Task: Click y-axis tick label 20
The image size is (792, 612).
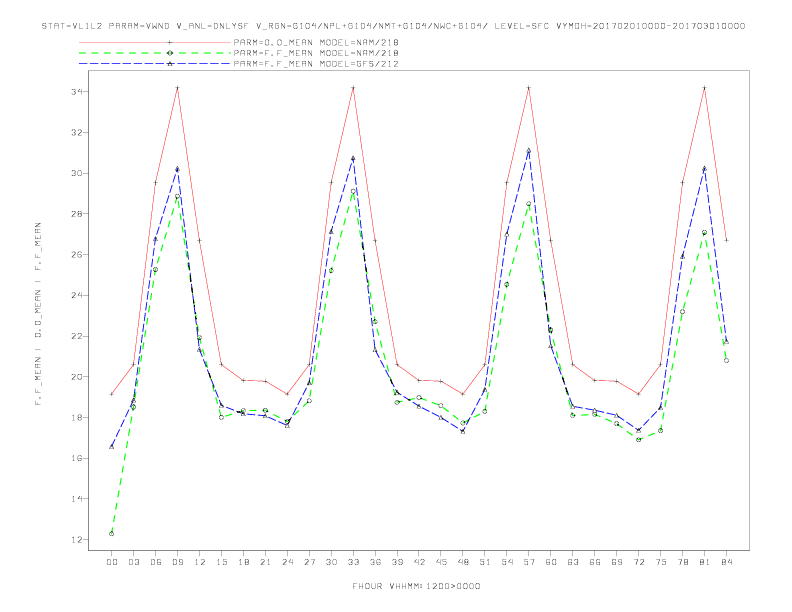Action: pos(77,377)
